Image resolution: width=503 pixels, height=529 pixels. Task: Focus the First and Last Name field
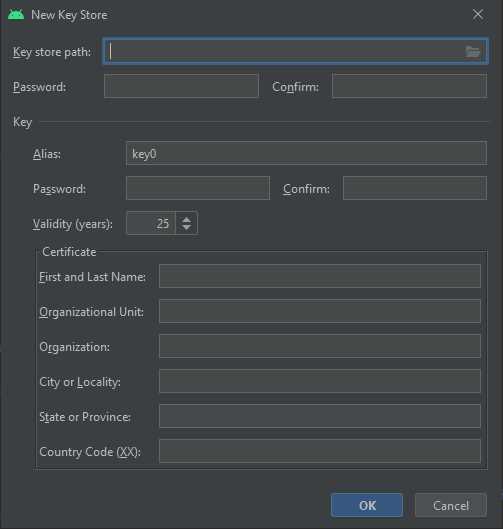pyautogui.click(x=320, y=276)
